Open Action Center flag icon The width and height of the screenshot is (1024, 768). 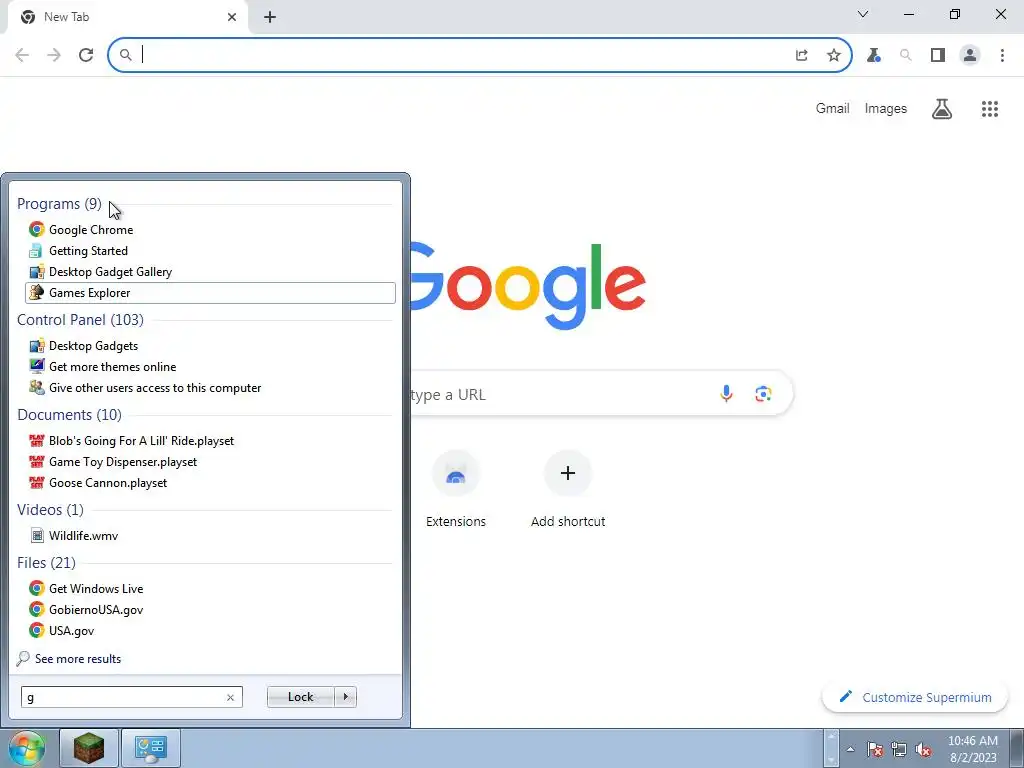pyautogui.click(x=875, y=749)
